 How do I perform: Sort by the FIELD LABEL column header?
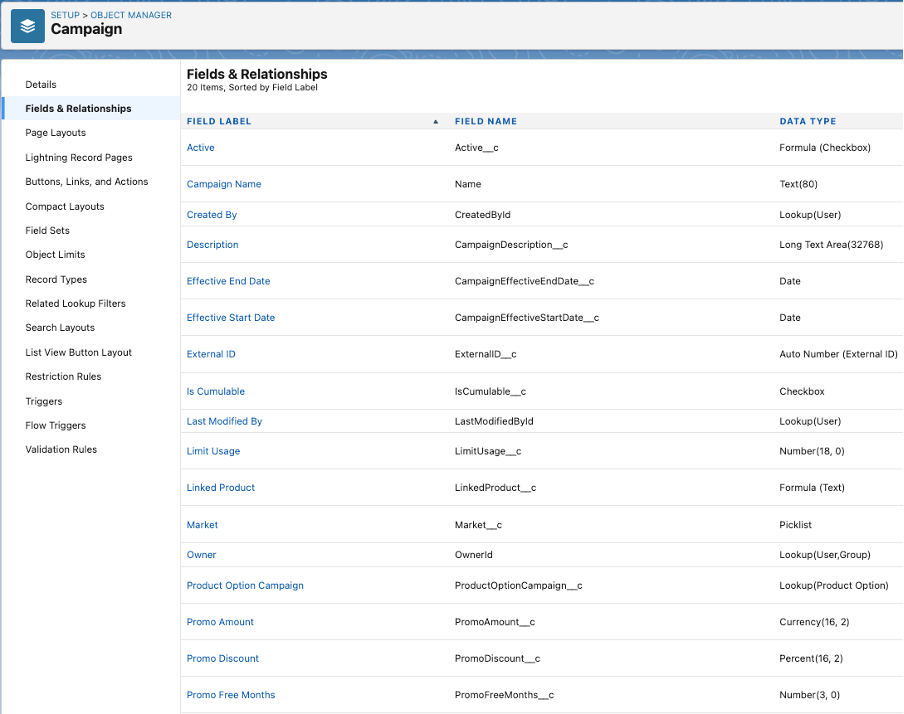[x=219, y=121]
